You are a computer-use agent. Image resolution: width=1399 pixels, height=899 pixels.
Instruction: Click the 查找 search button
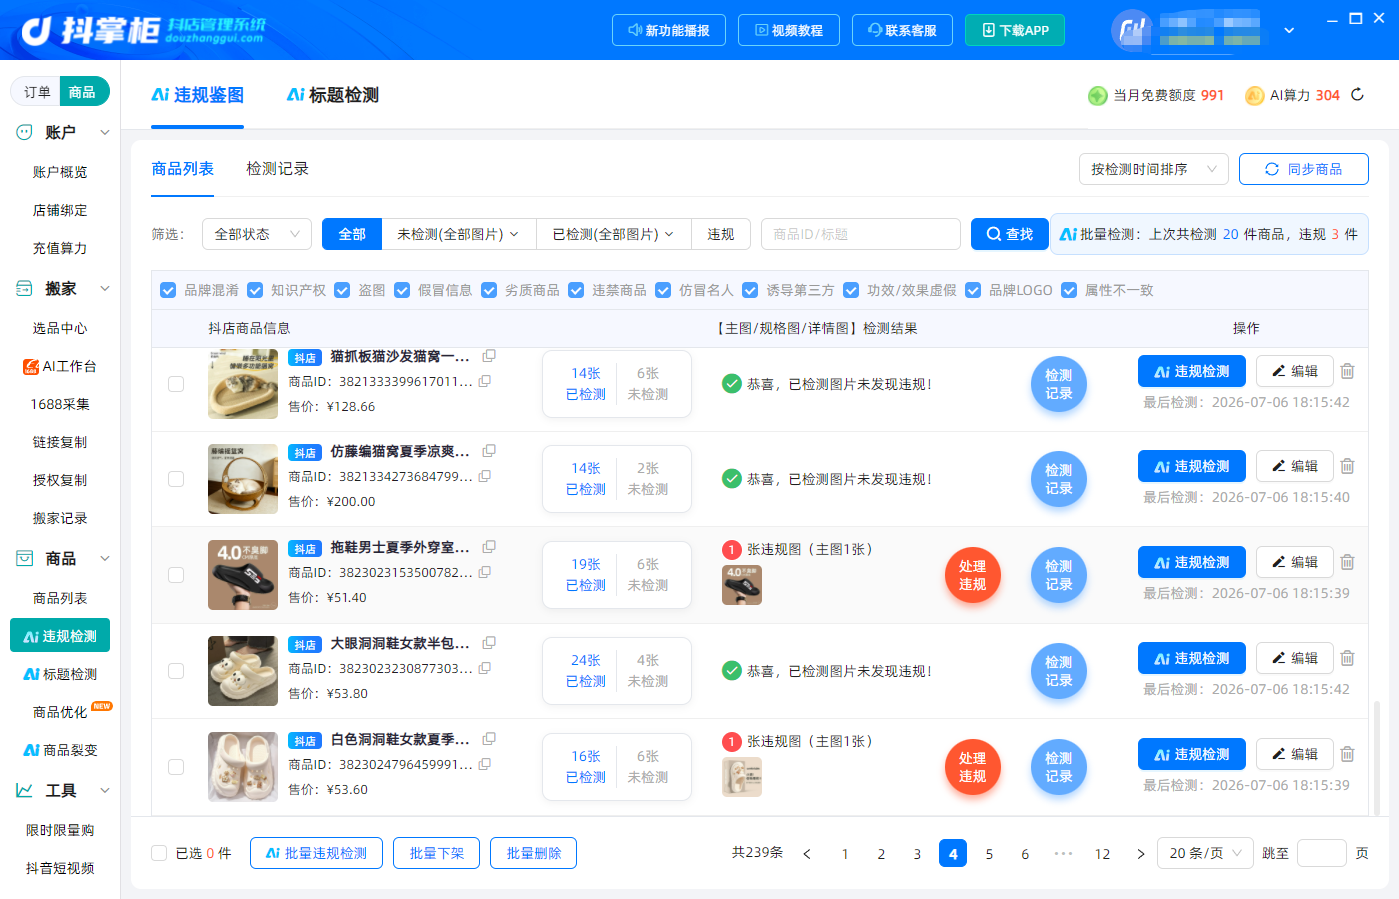(1009, 234)
